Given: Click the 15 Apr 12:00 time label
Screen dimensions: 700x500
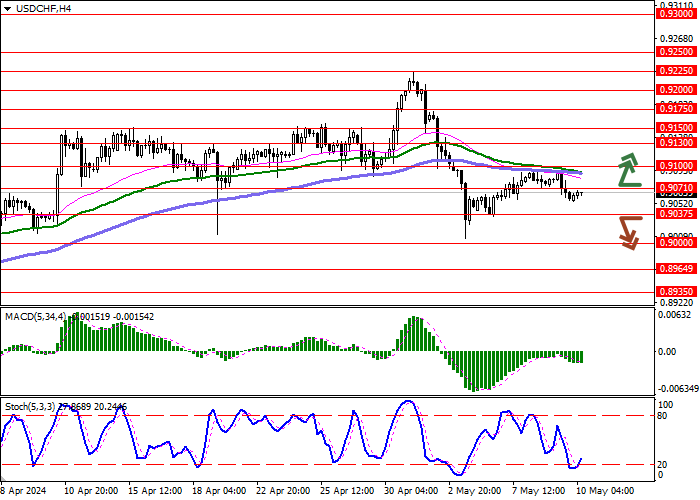Looking at the screenshot, I should point(156,491).
